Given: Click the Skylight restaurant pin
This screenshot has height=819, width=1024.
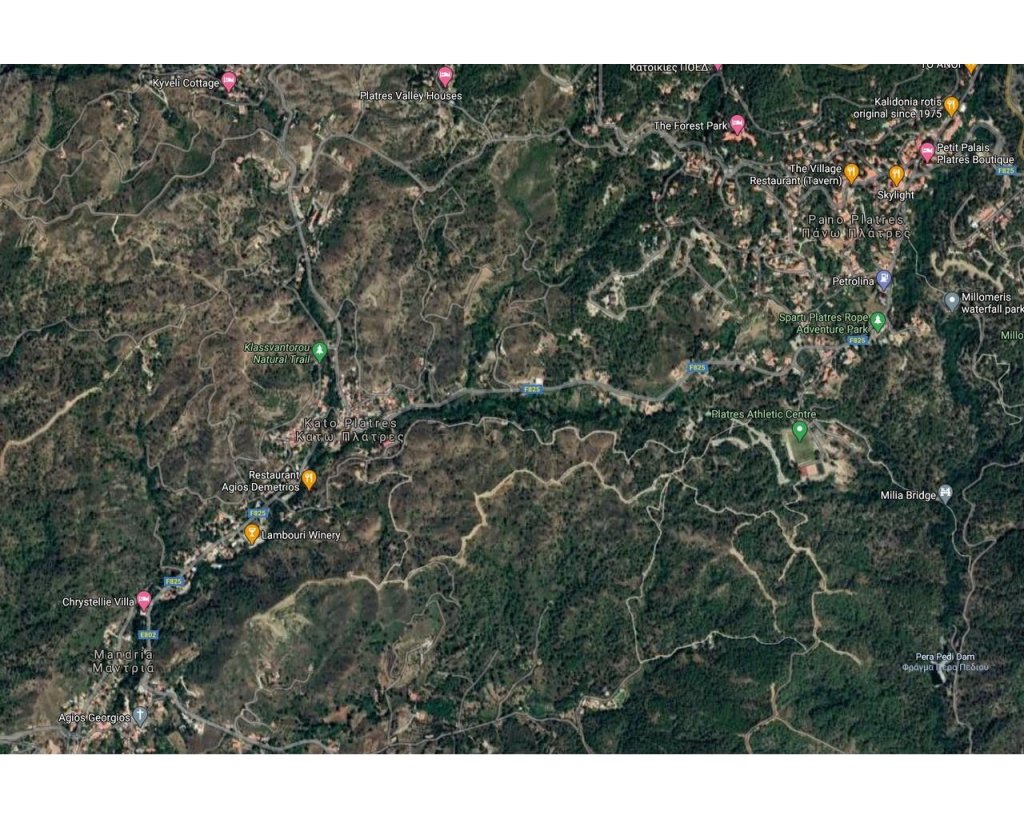Looking at the screenshot, I should point(896,175).
